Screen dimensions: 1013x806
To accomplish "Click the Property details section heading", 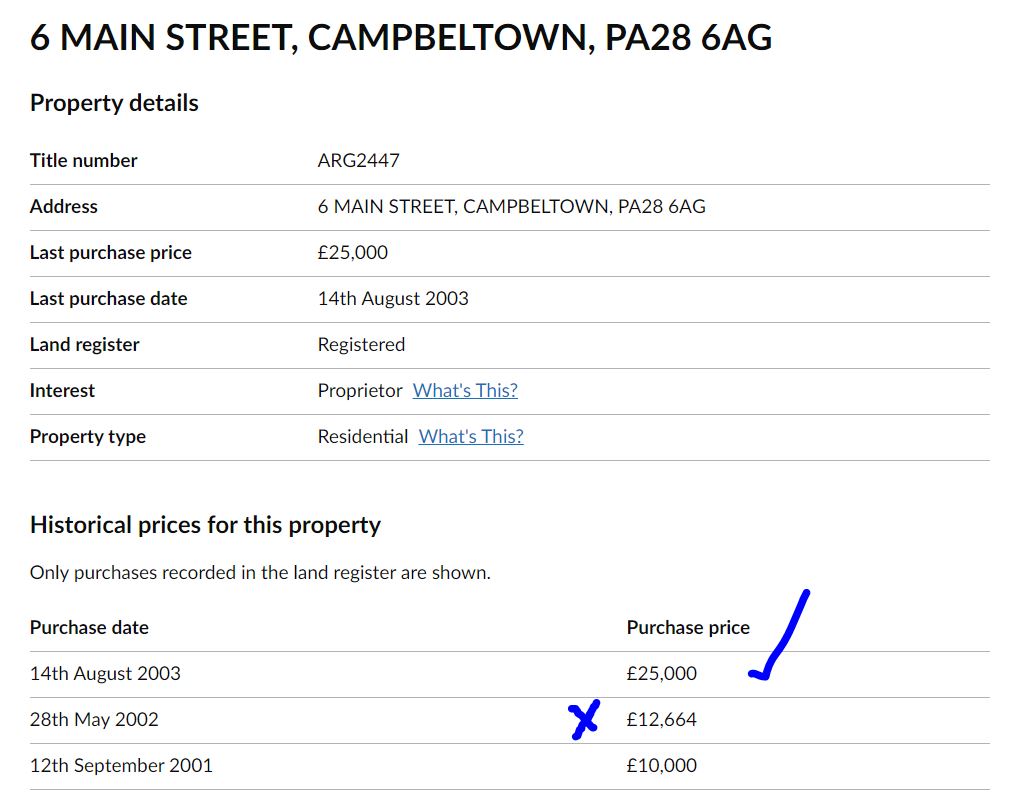I will tap(114, 103).
